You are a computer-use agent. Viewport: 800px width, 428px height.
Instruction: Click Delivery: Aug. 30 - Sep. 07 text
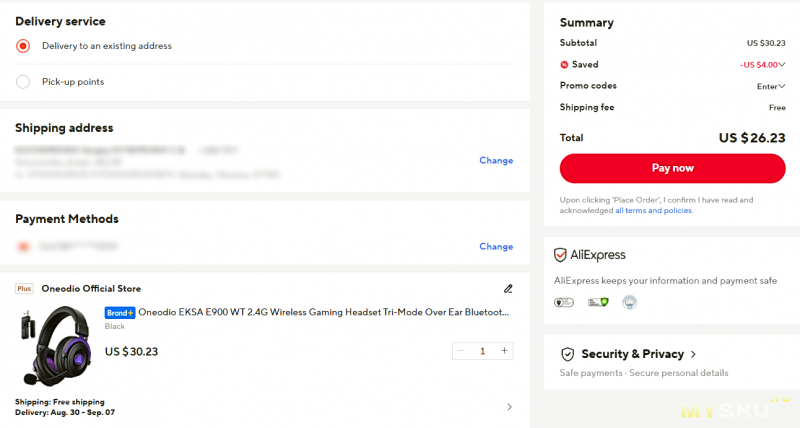(65, 412)
